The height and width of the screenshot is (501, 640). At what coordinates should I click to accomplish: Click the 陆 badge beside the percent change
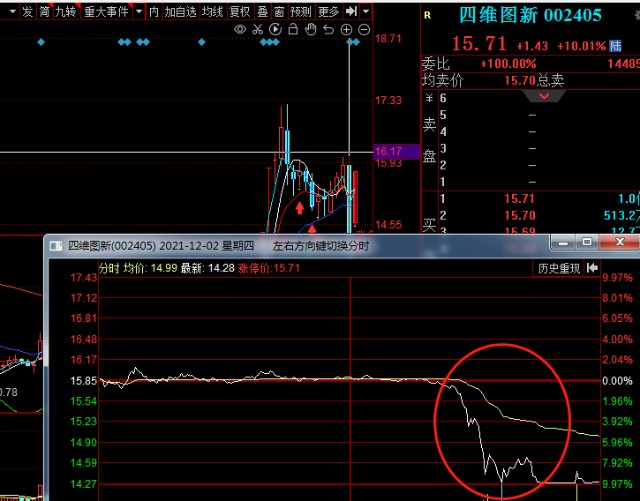tap(616, 45)
